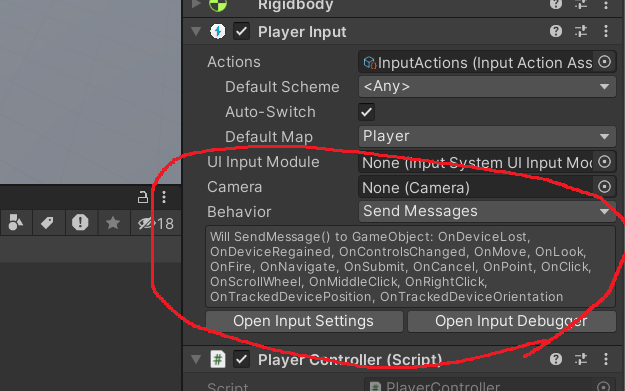
Task: Click the Rigidbody component icon
Action: click(x=218, y=5)
